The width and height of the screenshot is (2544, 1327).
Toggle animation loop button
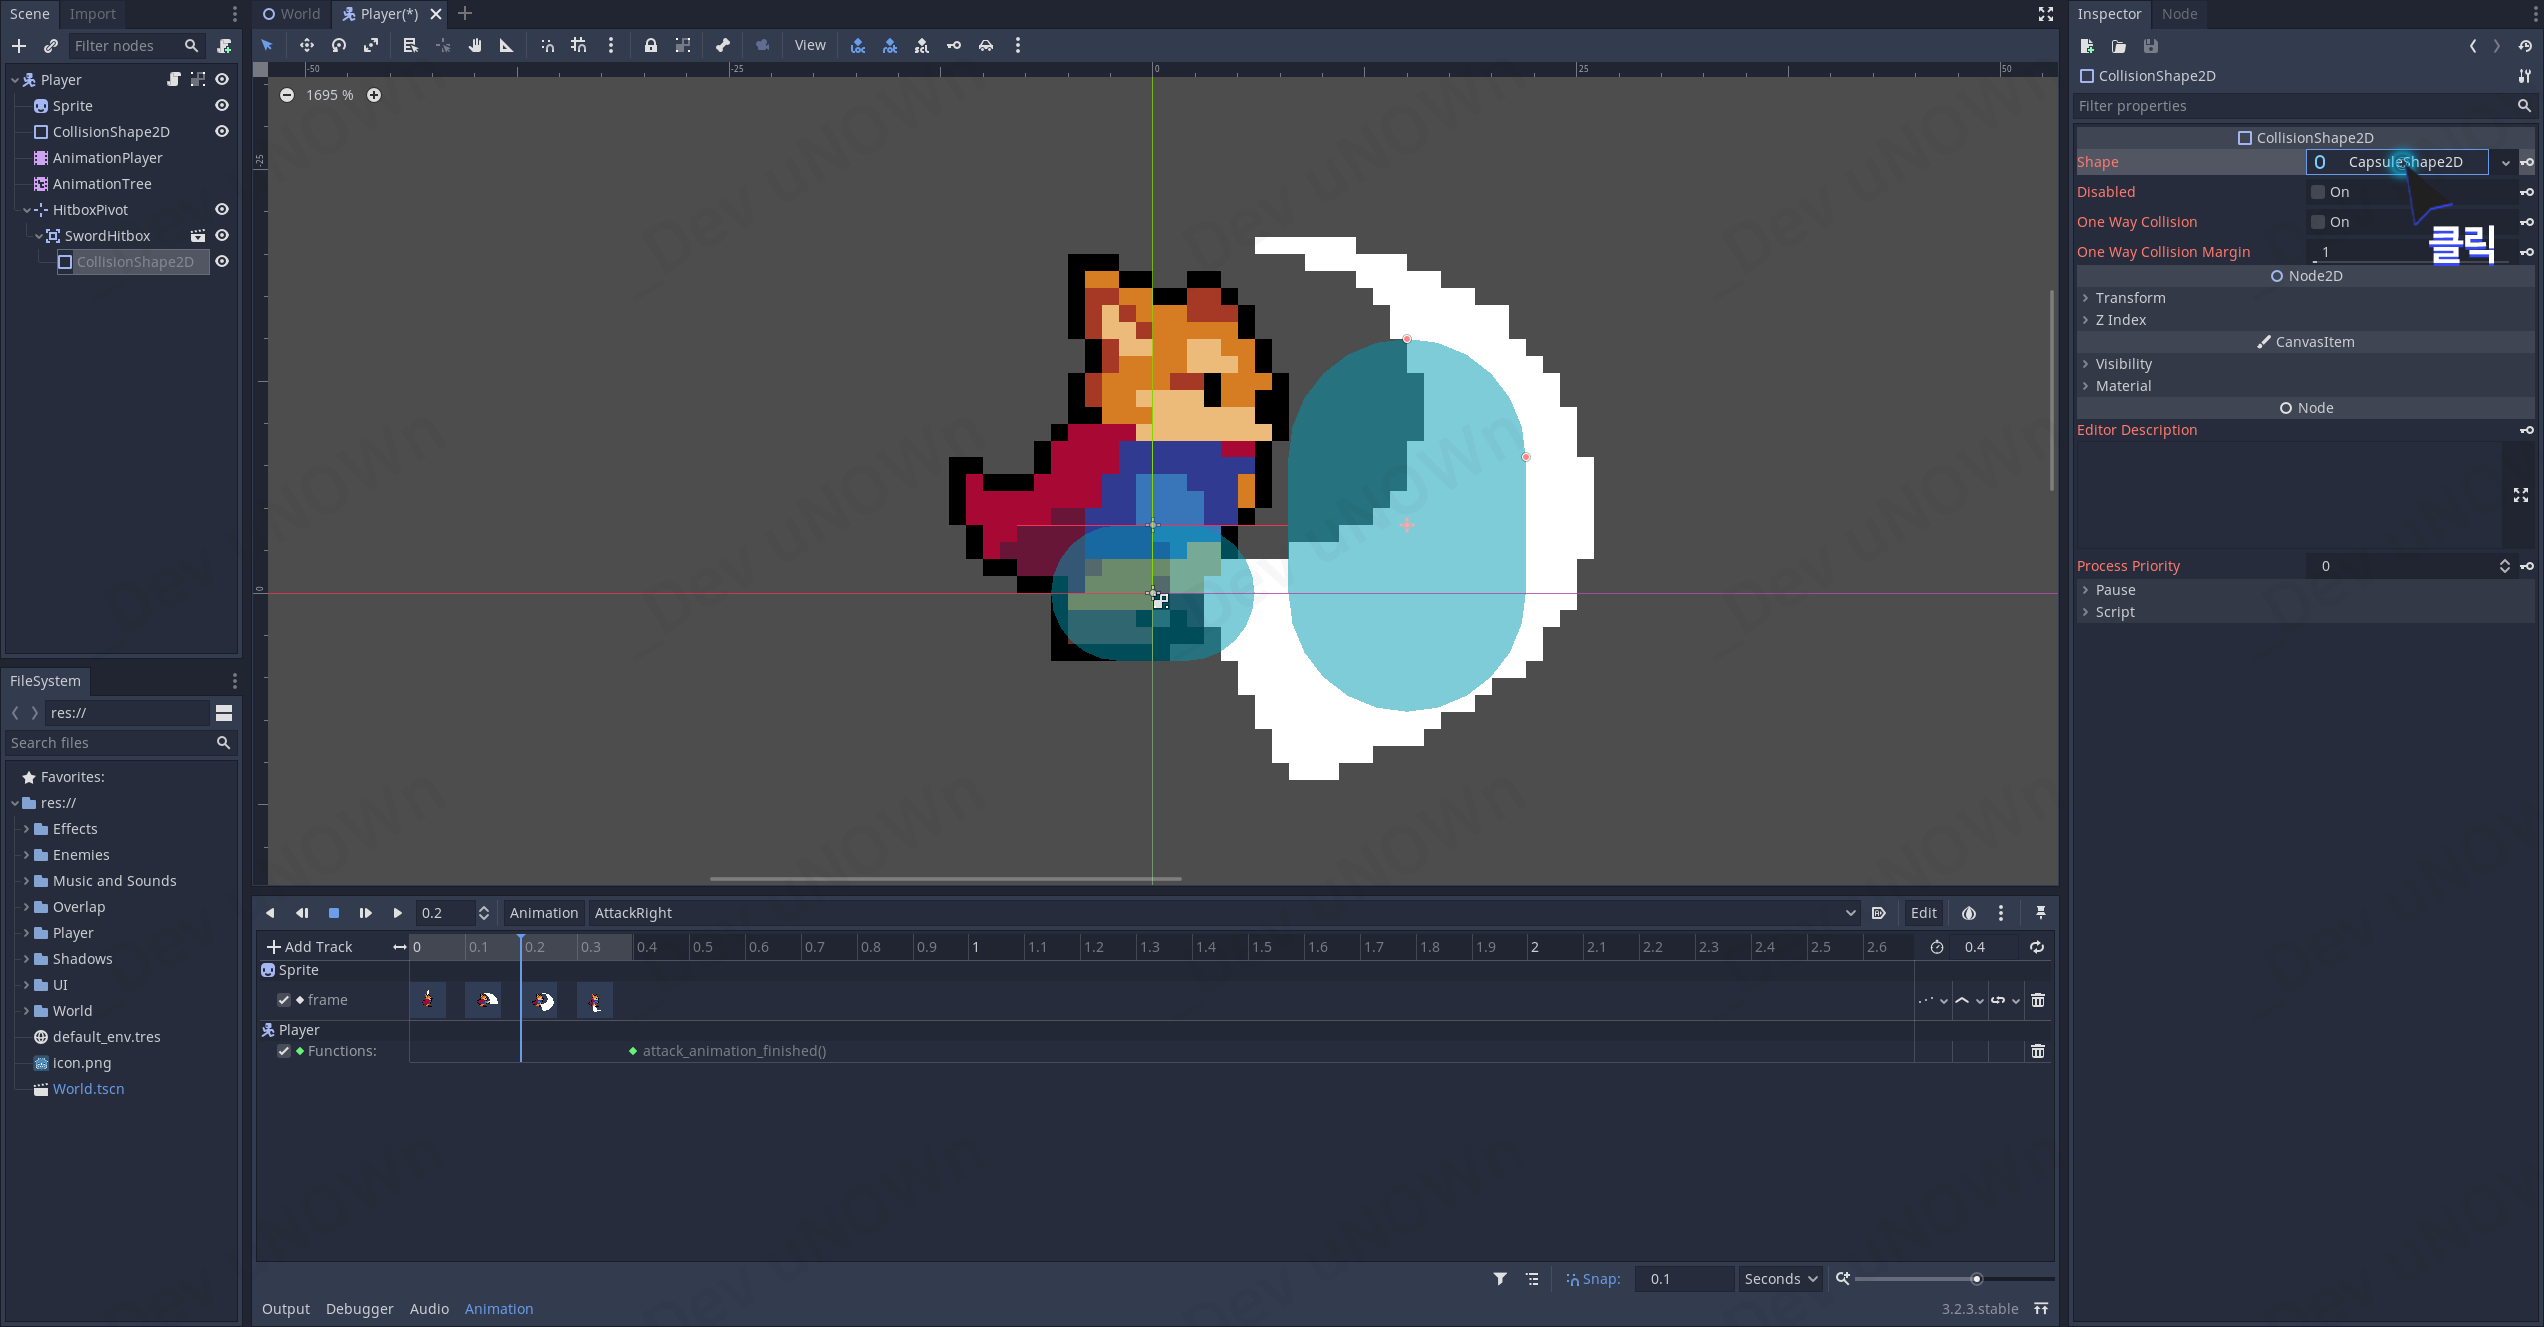pyautogui.click(x=2036, y=947)
